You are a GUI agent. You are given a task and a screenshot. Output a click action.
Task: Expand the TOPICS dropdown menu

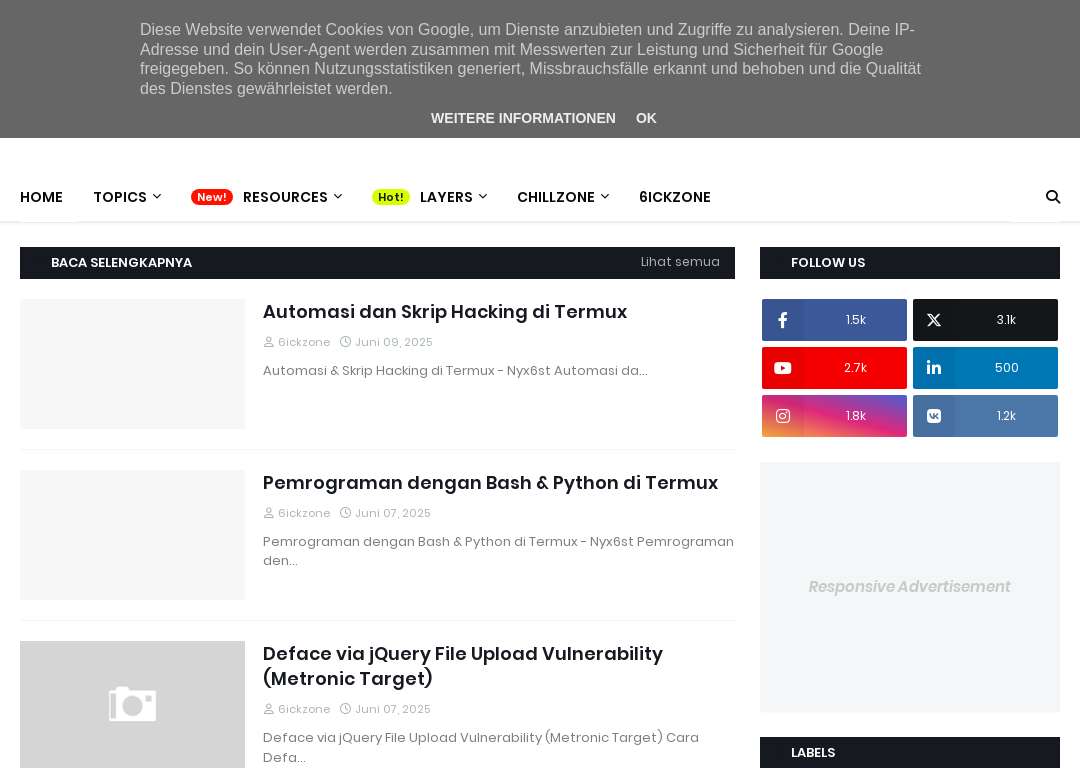[x=127, y=197]
